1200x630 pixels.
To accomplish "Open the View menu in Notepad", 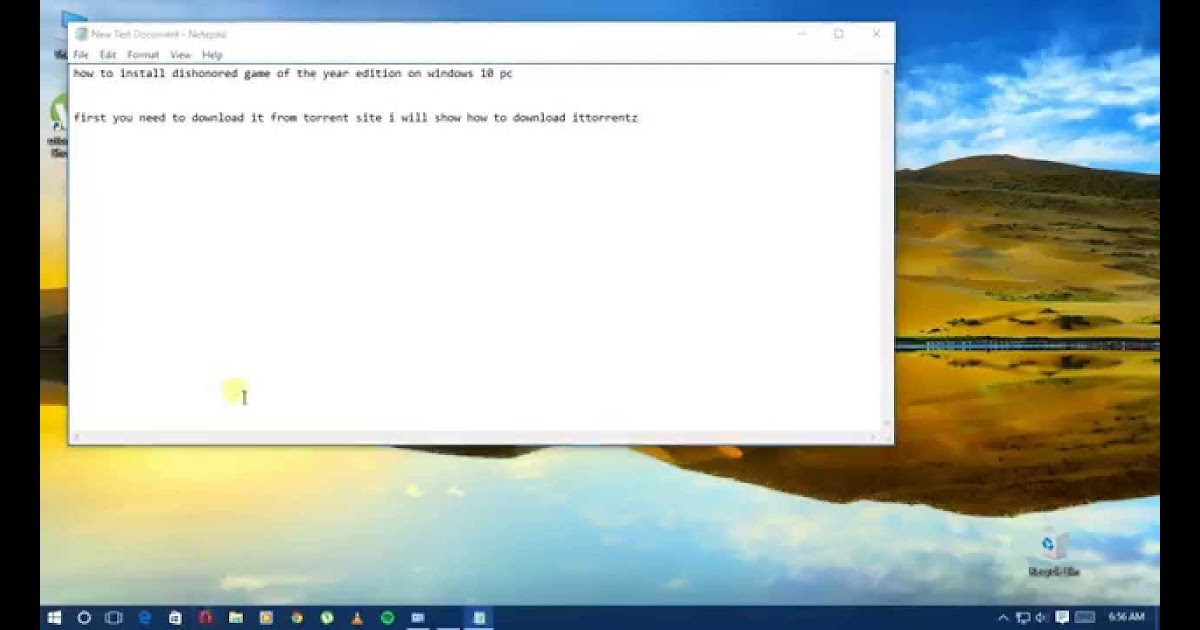I will [180, 55].
